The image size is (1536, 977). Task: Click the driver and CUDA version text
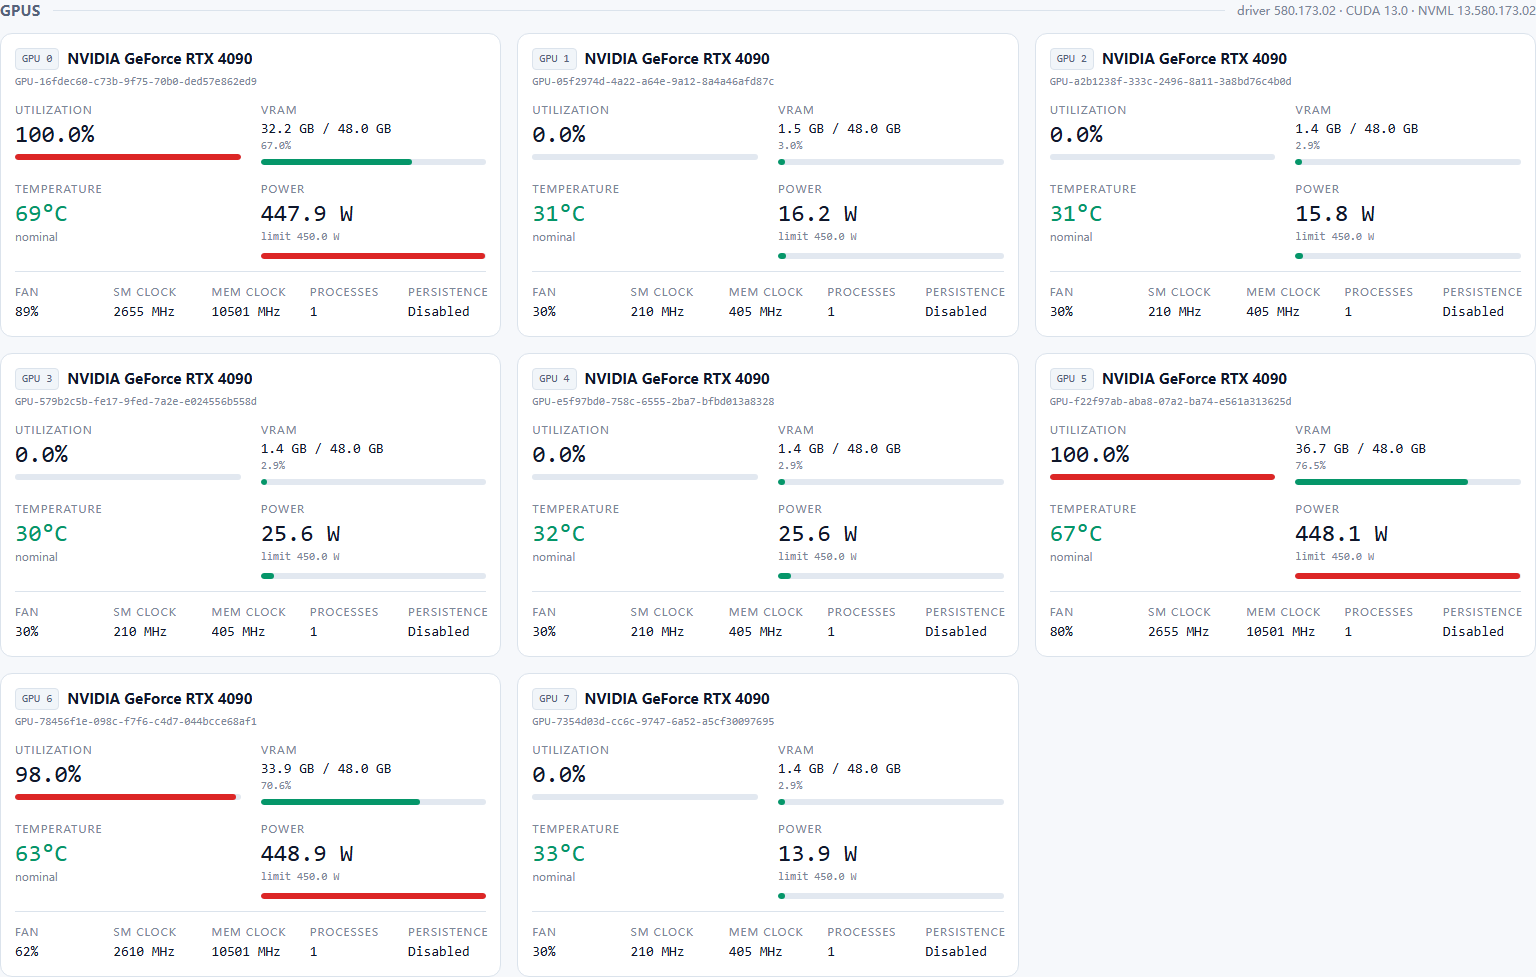click(1386, 11)
